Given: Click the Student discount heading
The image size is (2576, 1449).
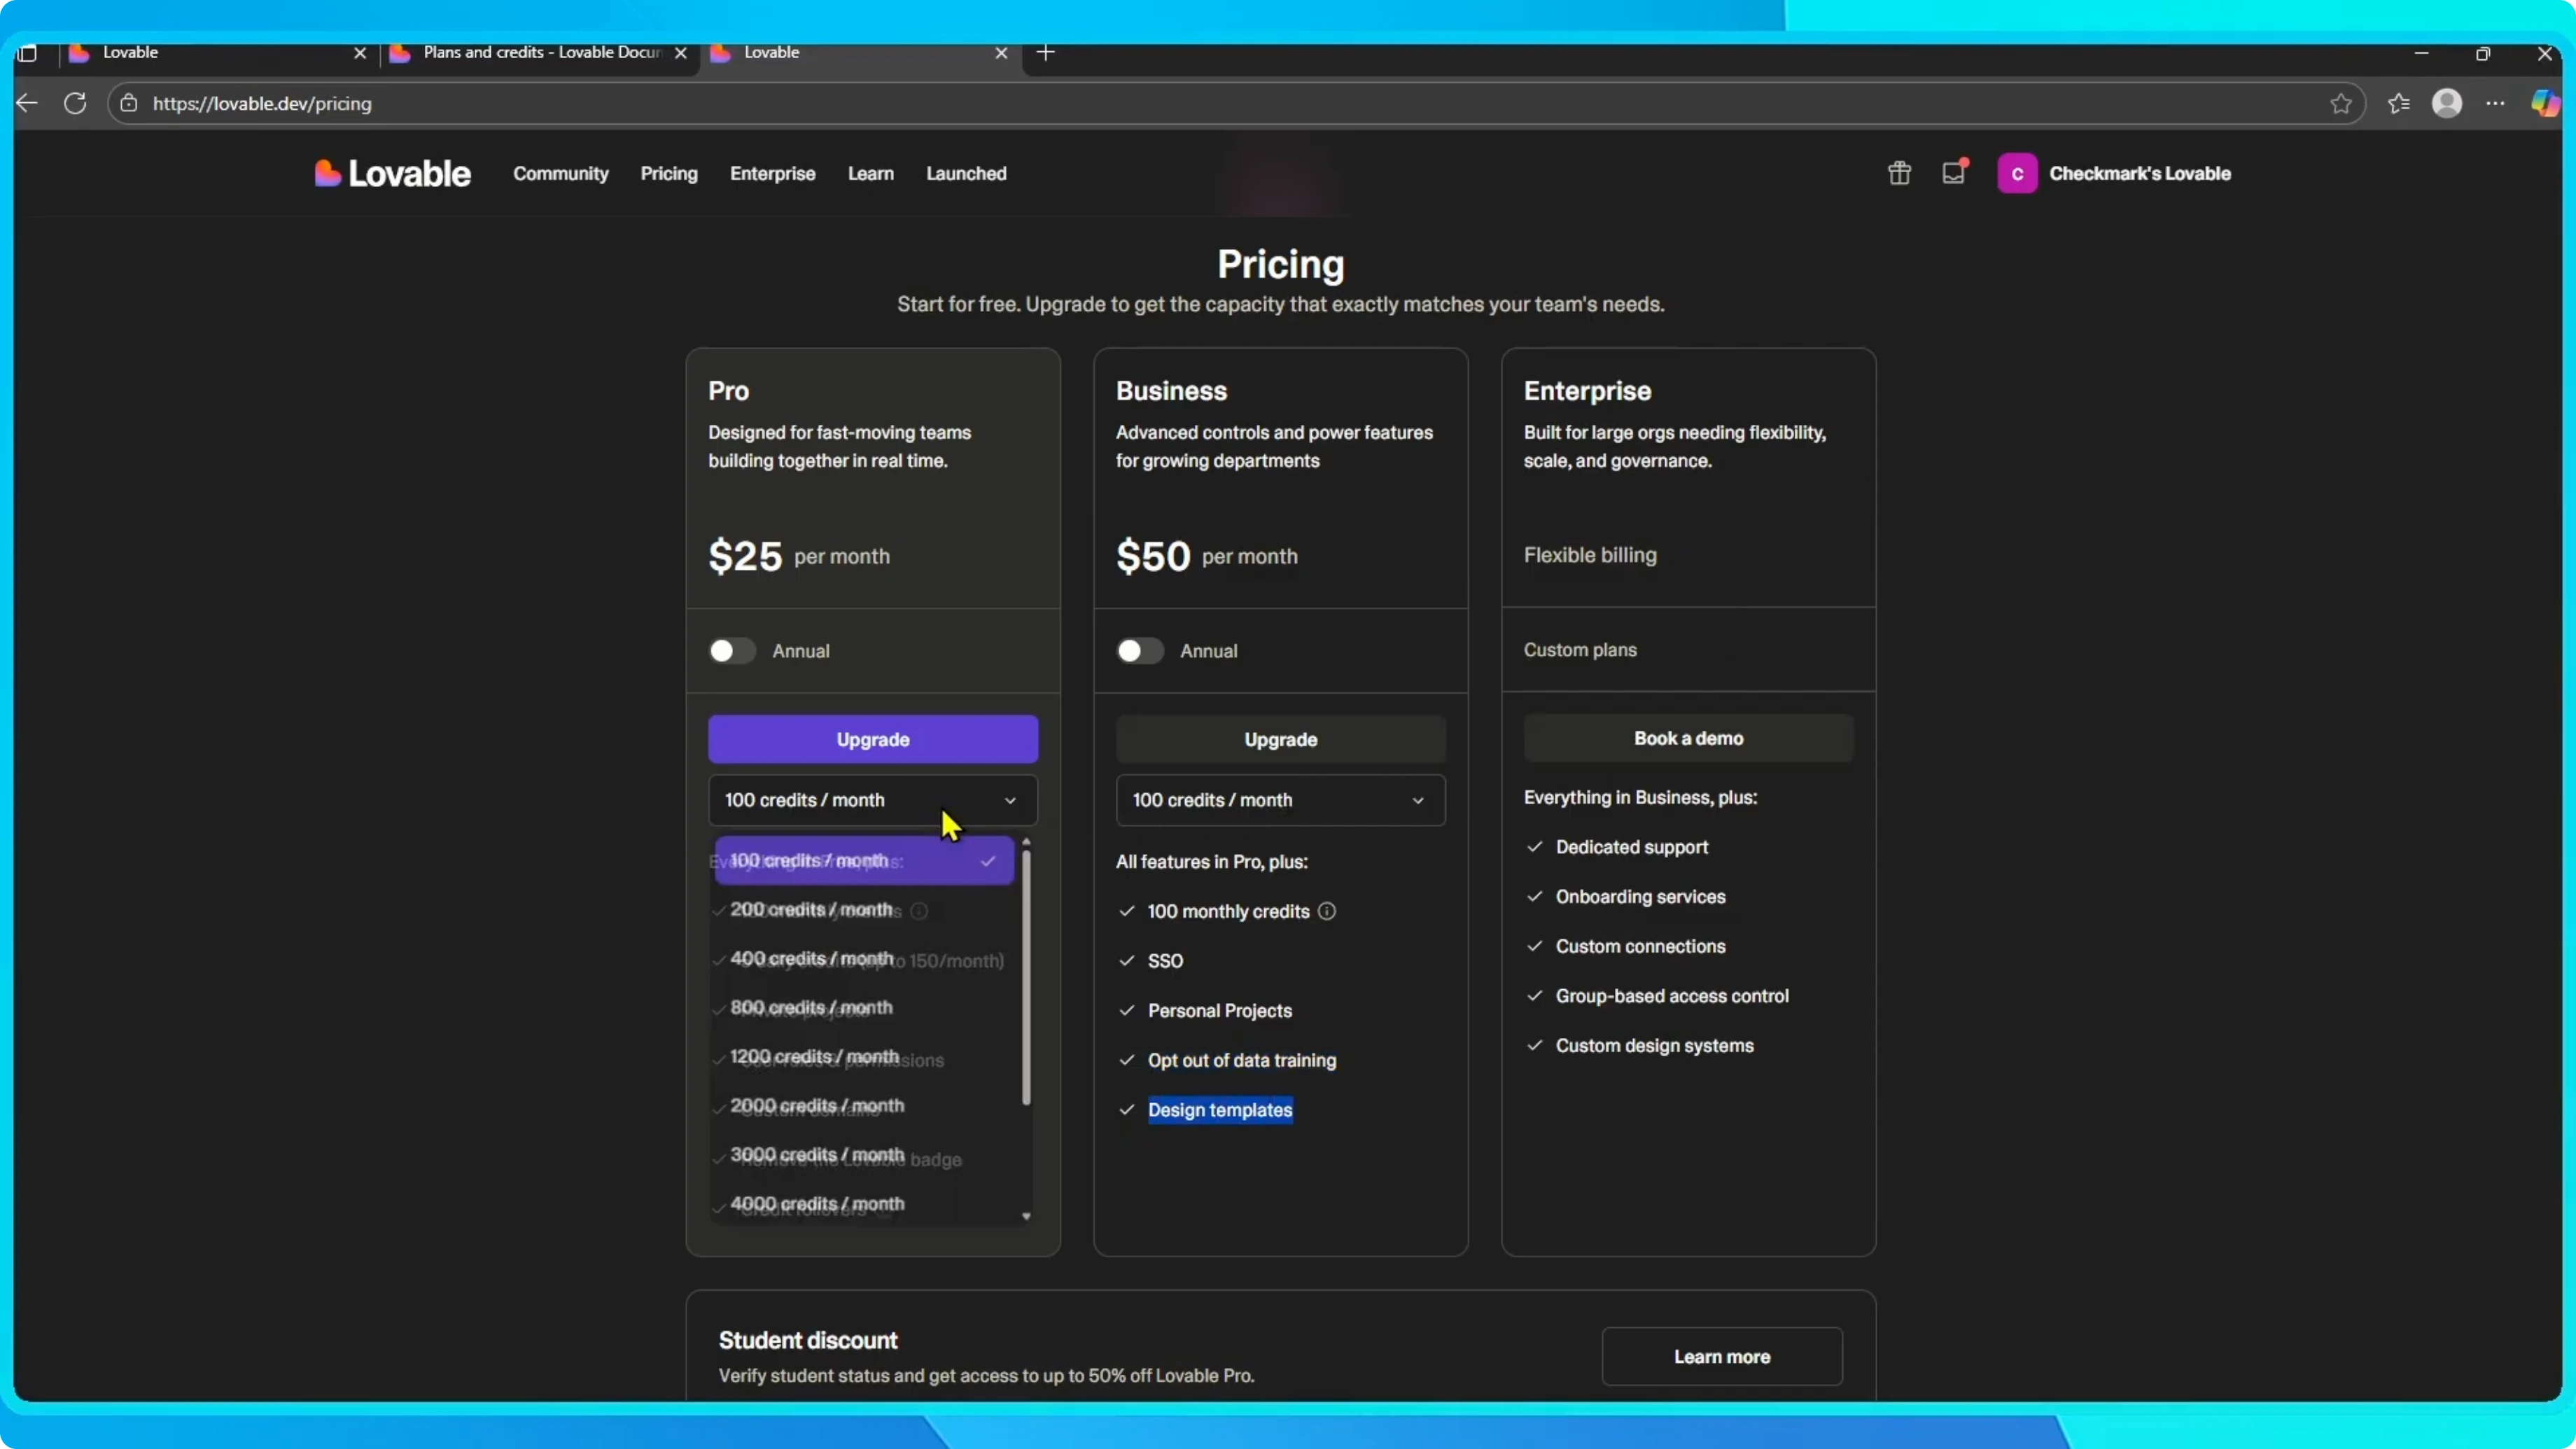Looking at the screenshot, I should 808,1340.
